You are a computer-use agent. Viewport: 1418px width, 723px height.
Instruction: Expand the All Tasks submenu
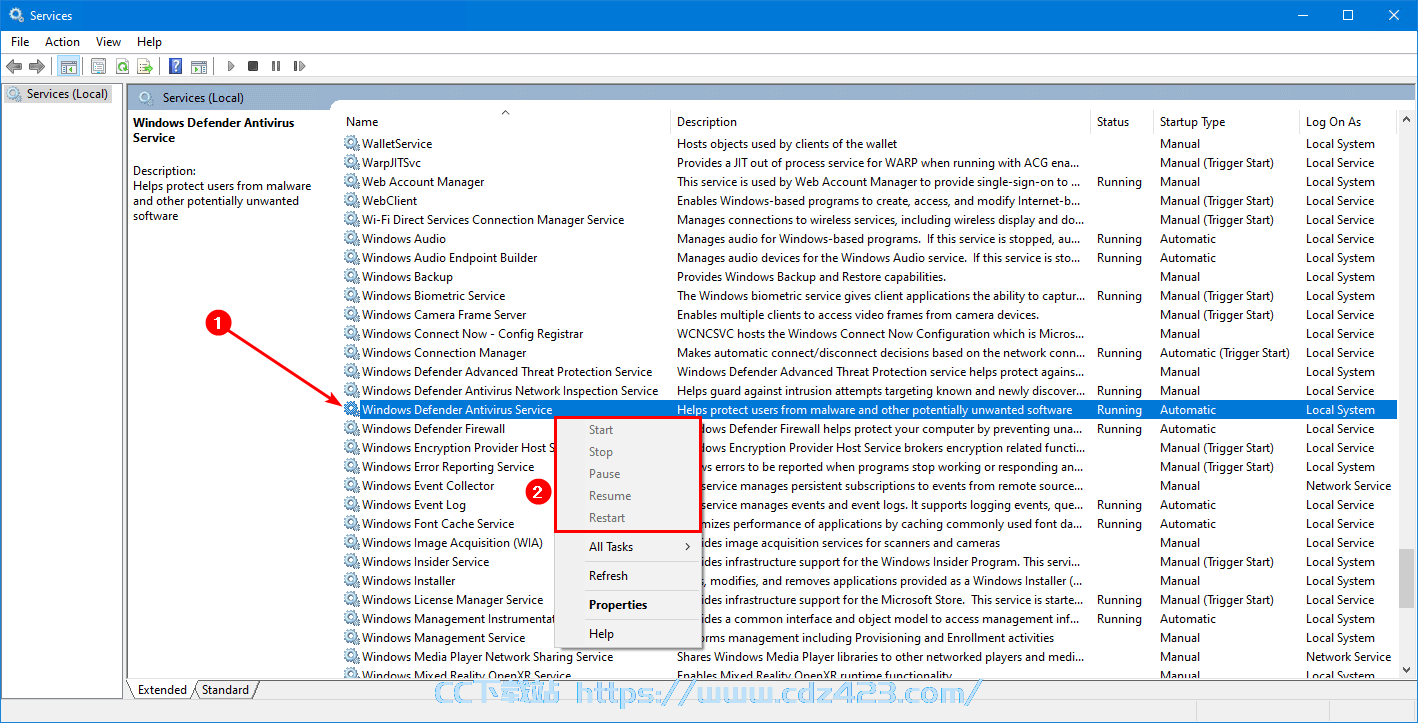click(x=627, y=547)
